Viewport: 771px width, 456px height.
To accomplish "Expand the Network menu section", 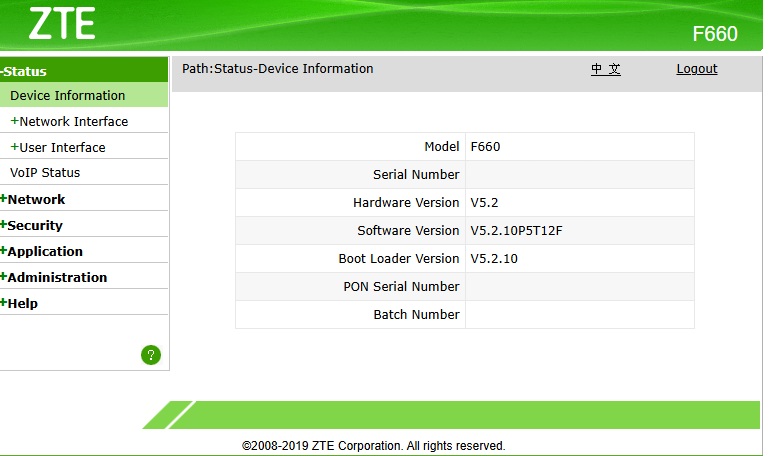I will (x=32, y=199).
